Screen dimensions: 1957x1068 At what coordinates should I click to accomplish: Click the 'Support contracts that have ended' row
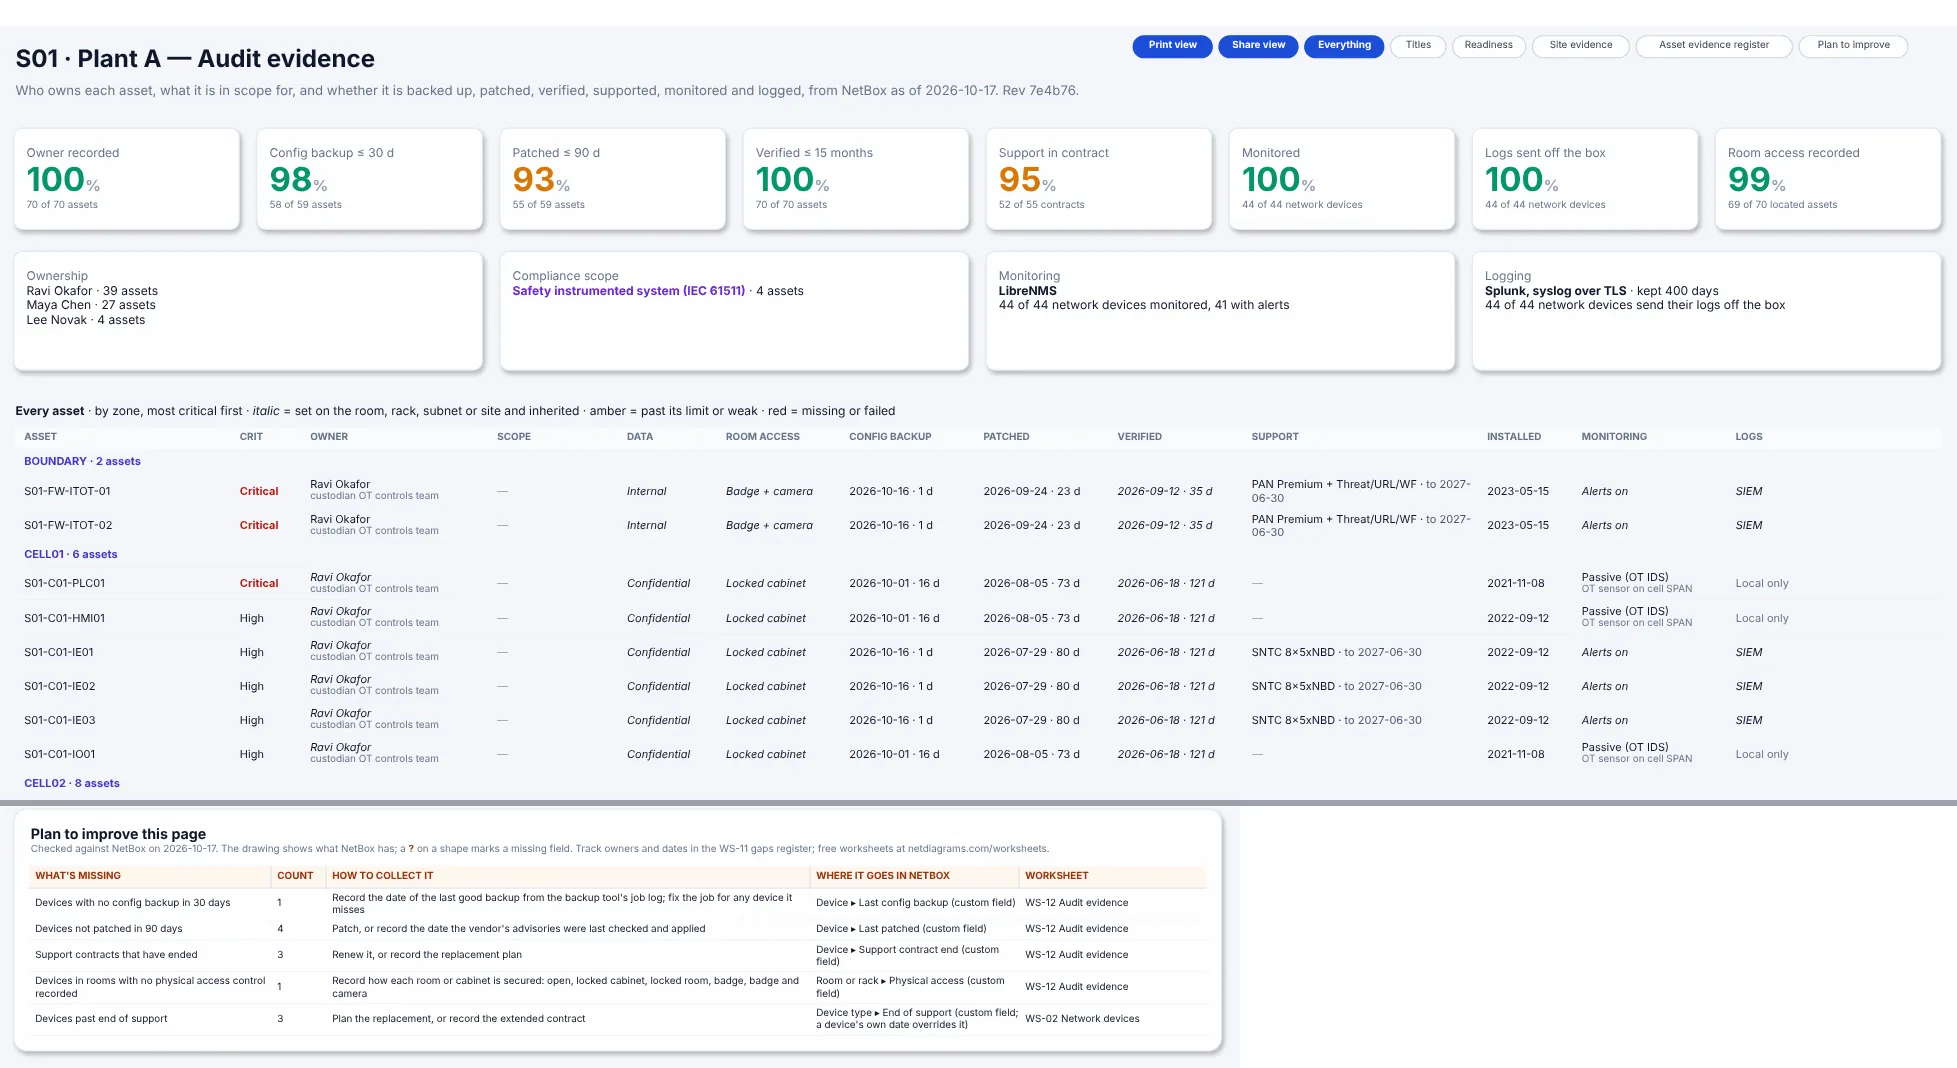[x=618, y=955]
